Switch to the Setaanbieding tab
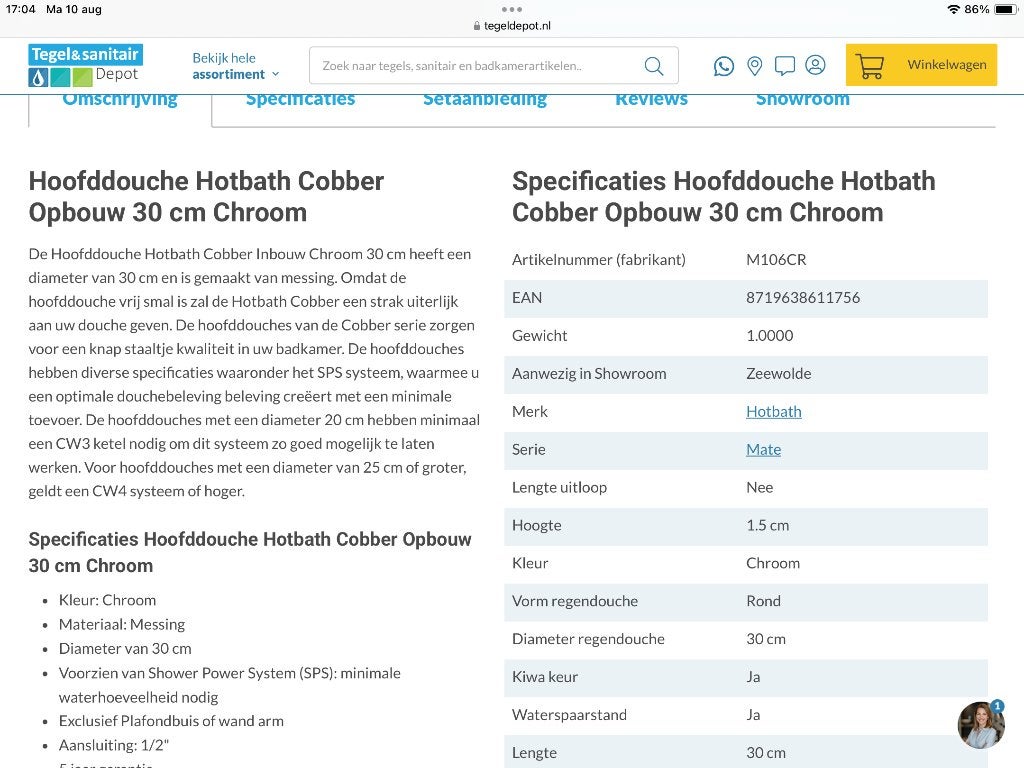This screenshot has height=768, width=1024. coord(485,100)
